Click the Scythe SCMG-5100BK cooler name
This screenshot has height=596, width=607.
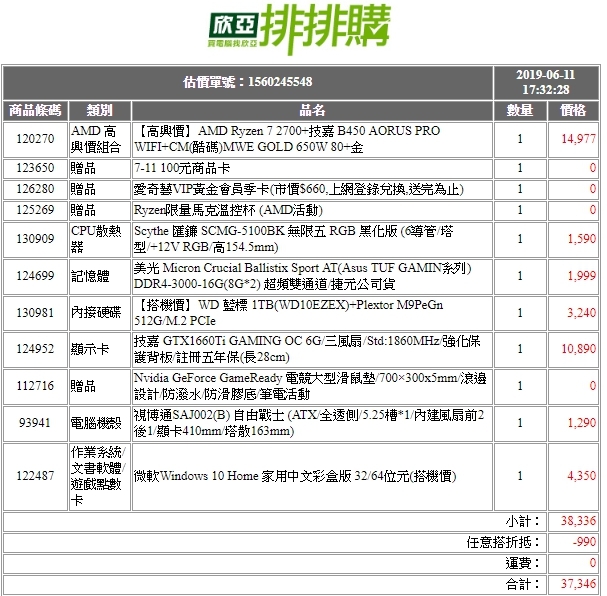click(x=293, y=239)
